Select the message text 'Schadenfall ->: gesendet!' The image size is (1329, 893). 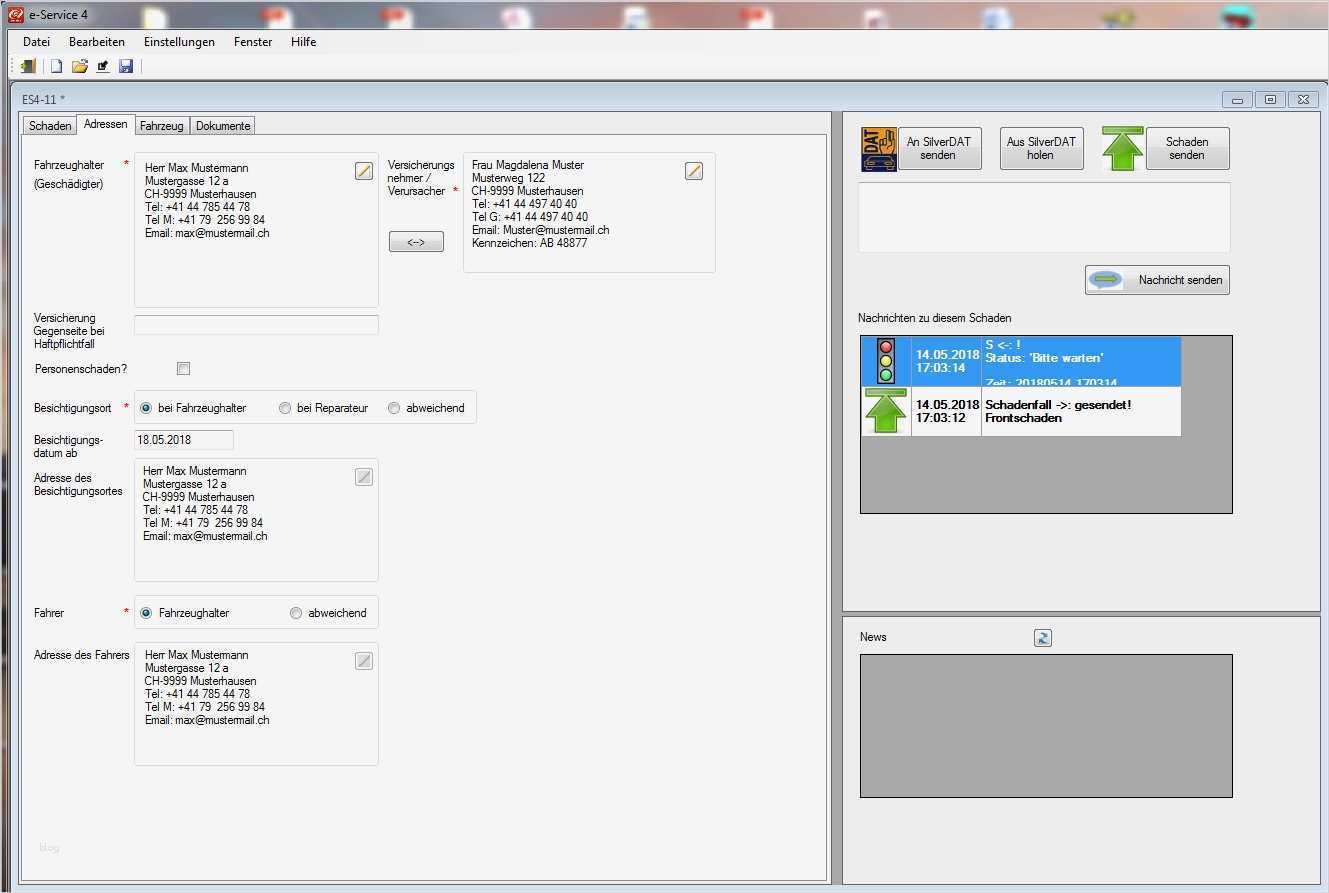[1058, 405]
